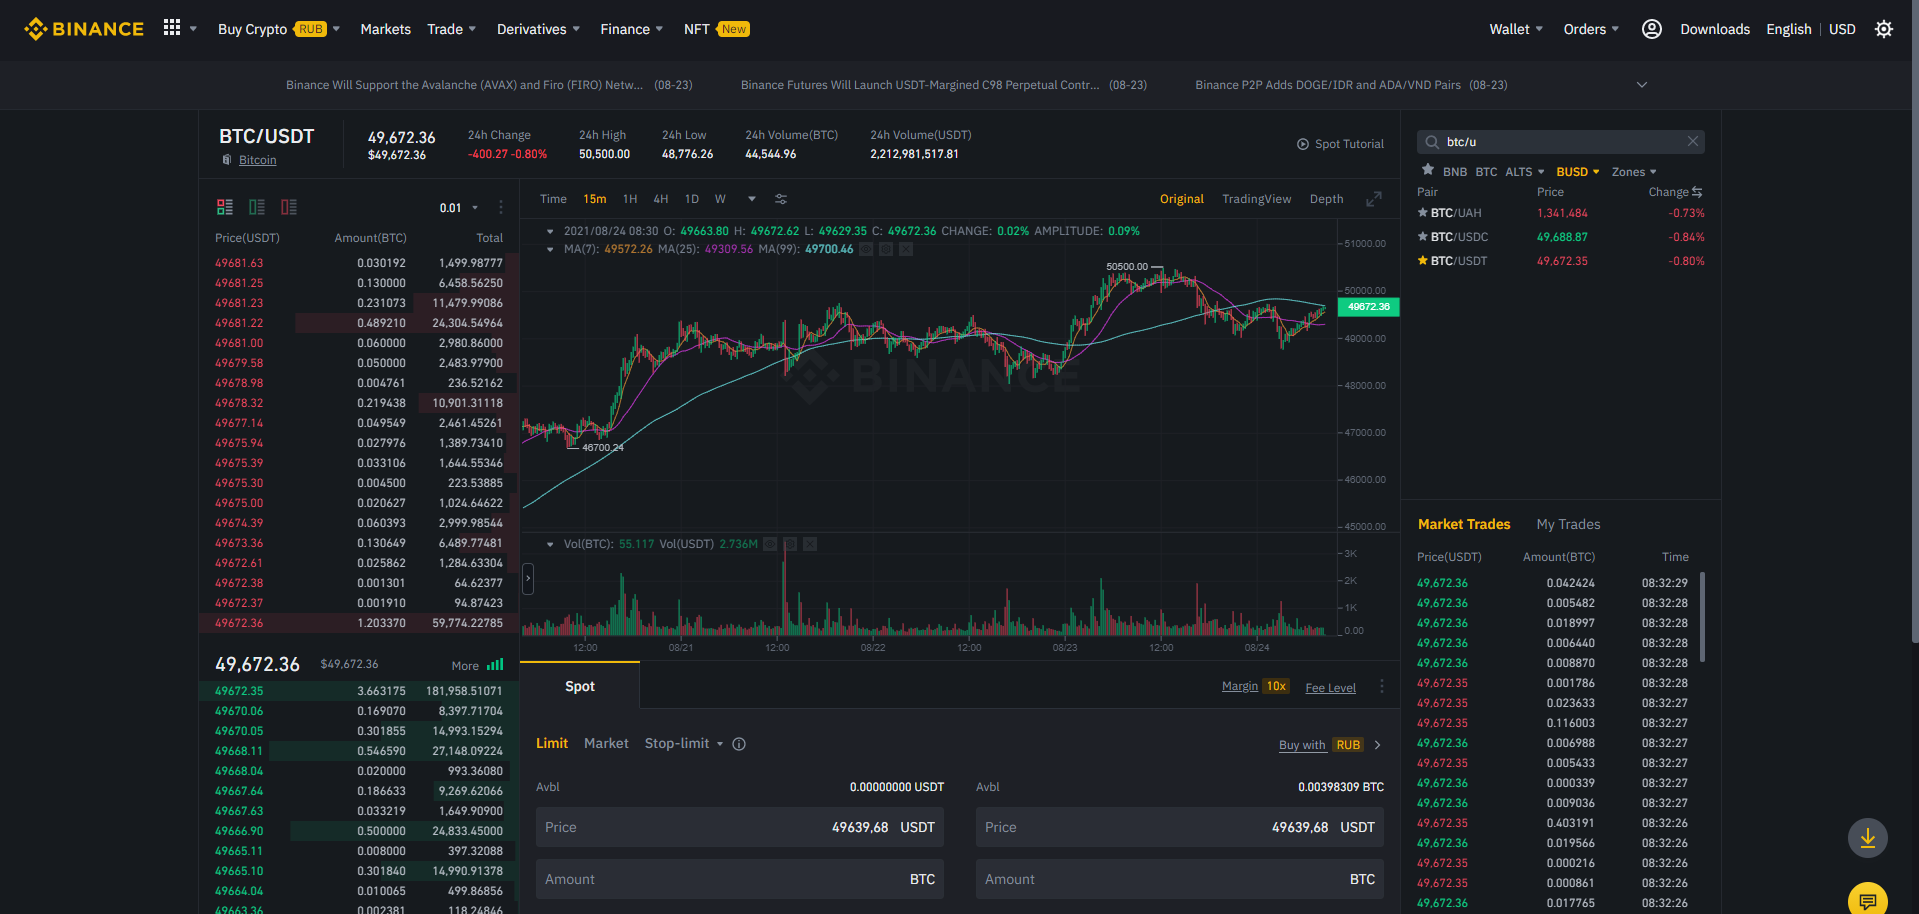Open the settings gear icon

point(1884,29)
